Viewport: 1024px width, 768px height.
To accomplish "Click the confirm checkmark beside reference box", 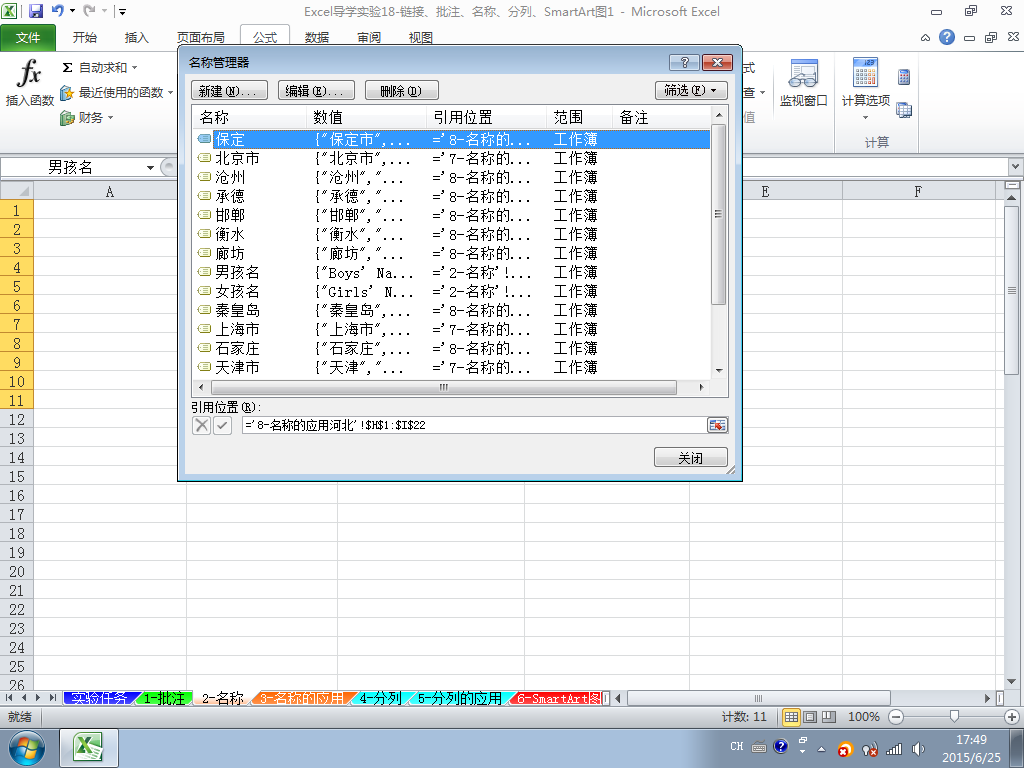I will [222, 426].
